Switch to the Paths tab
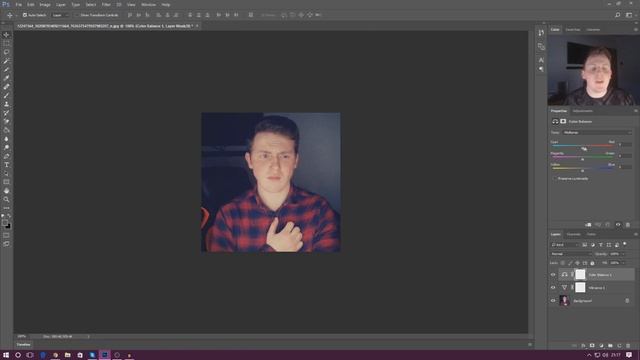 (591, 234)
